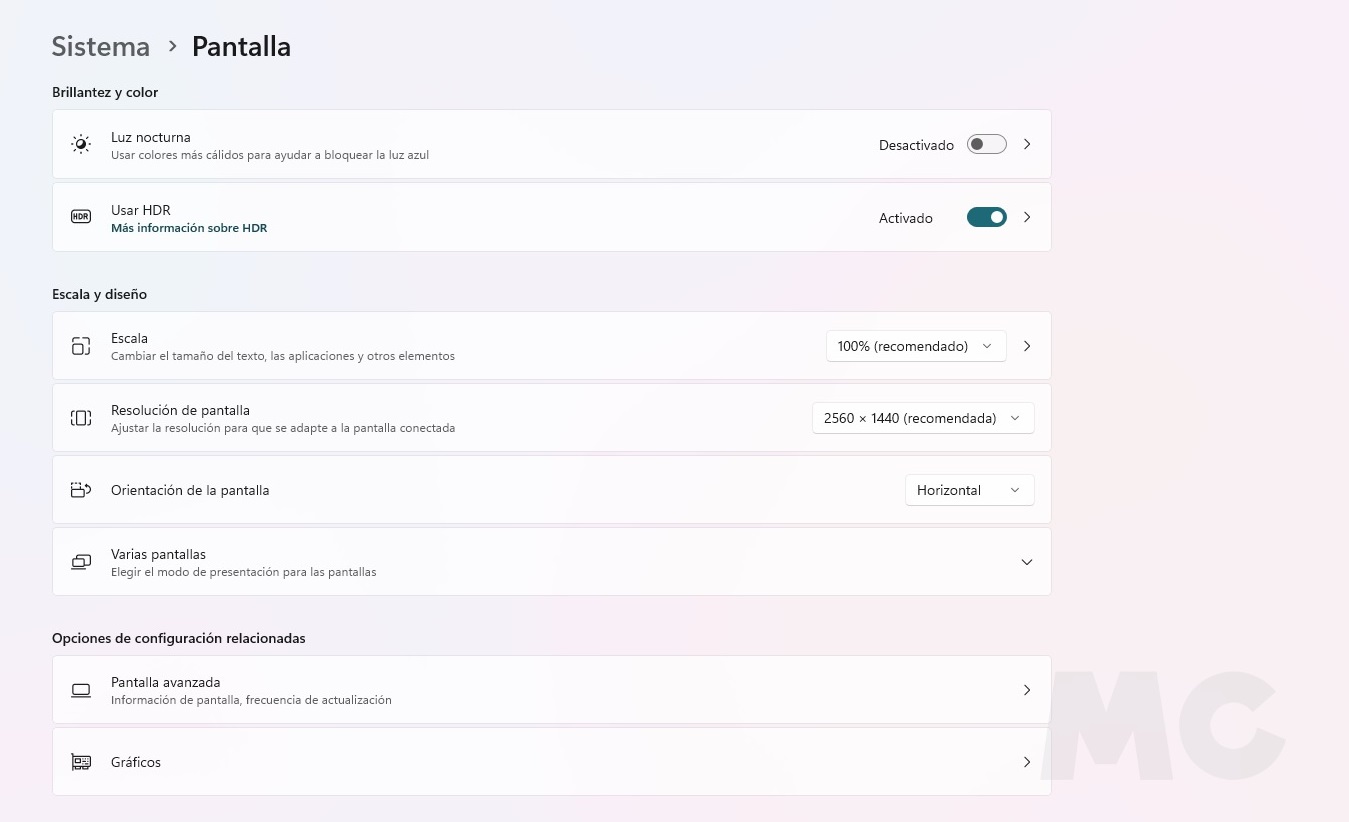Open Más información sobre HDR link
Viewport: 1349px width, 822px height.
coord(189,228)
